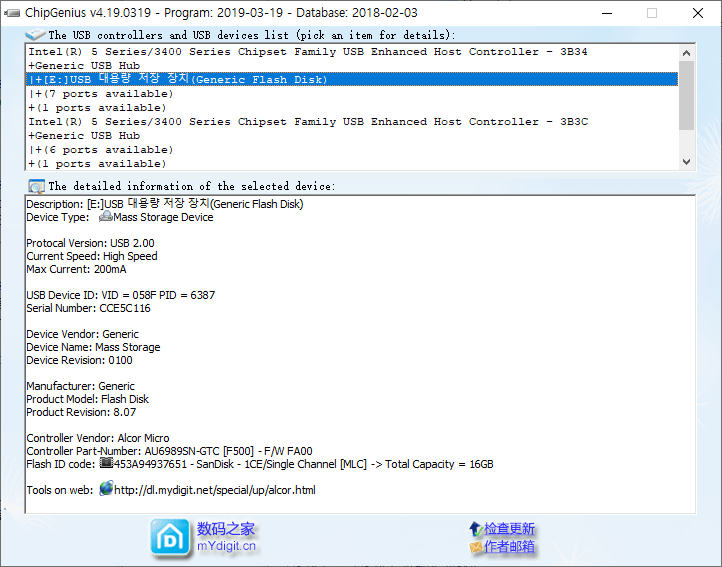Click the Product Revision: 8.07 line
Image resolution: width=722 pixels, height=567 pixels.
click(x=81, y=412)
